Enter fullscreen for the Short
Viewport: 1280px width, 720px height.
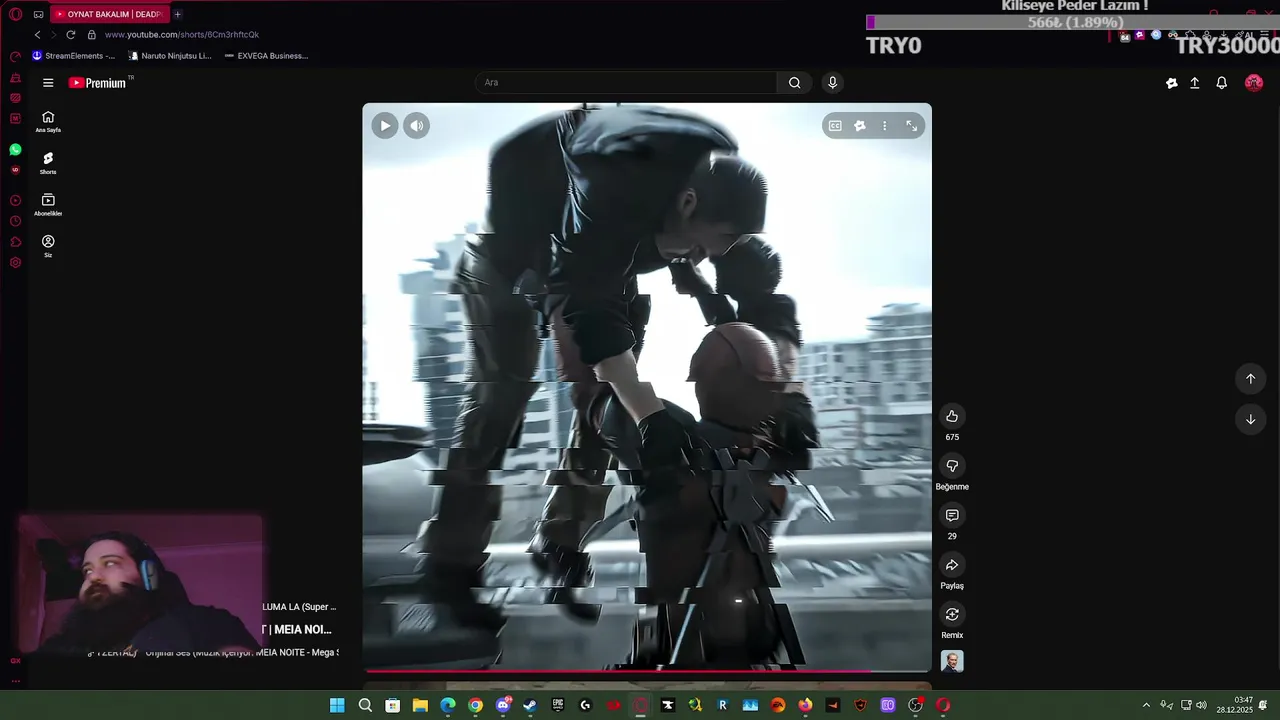(911, 126)
